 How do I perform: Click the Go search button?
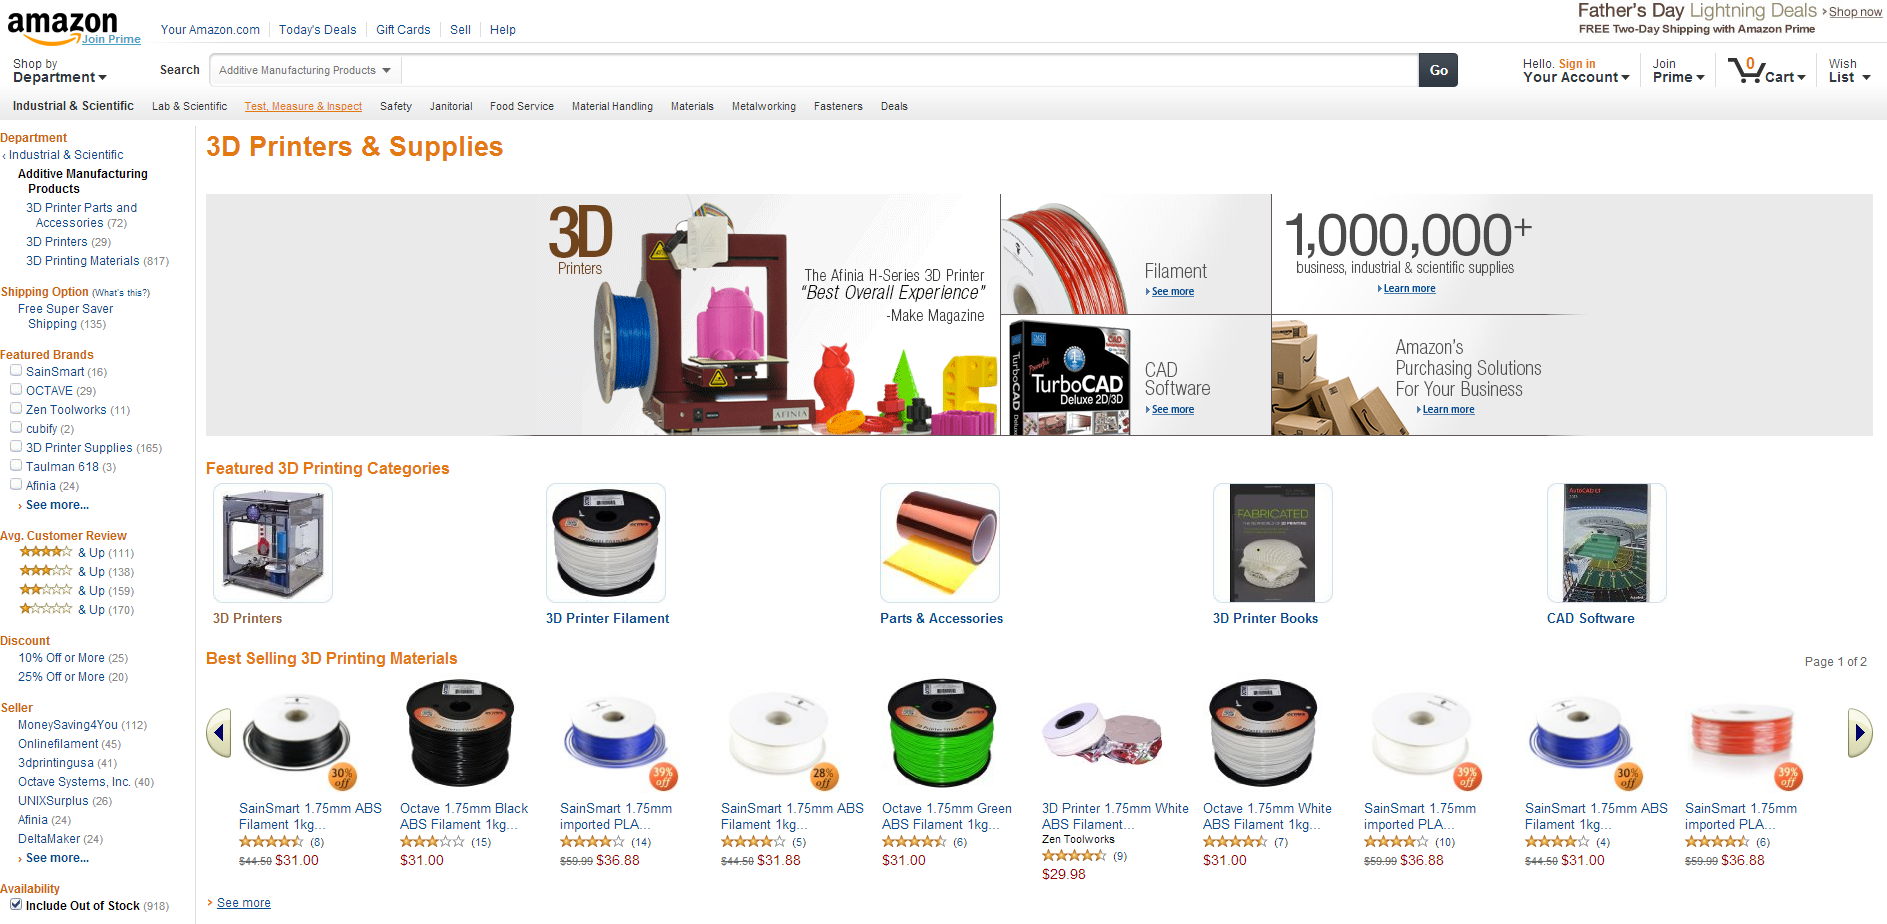[x=1438, y=70]
